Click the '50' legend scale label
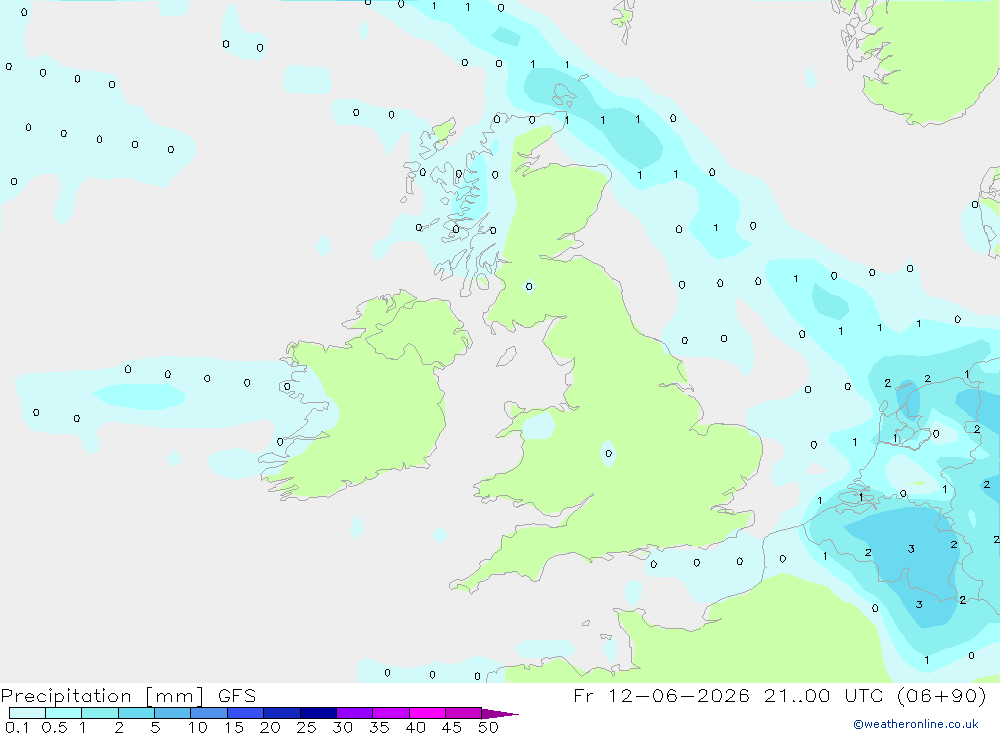This screenshot has width=1000, height=733. pos(488,727)
